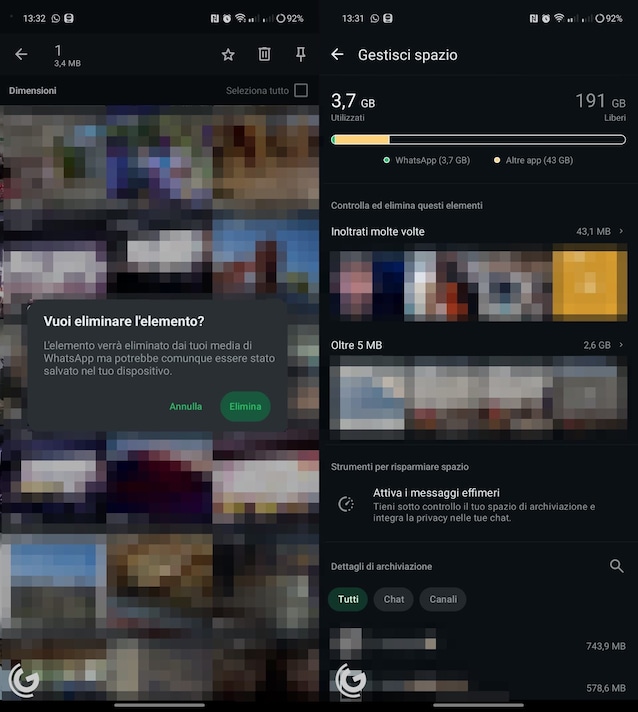This screenshot has height=712, width=638.
Task: Check the Seleziona tutto checkbox
Action: (301, 91)
